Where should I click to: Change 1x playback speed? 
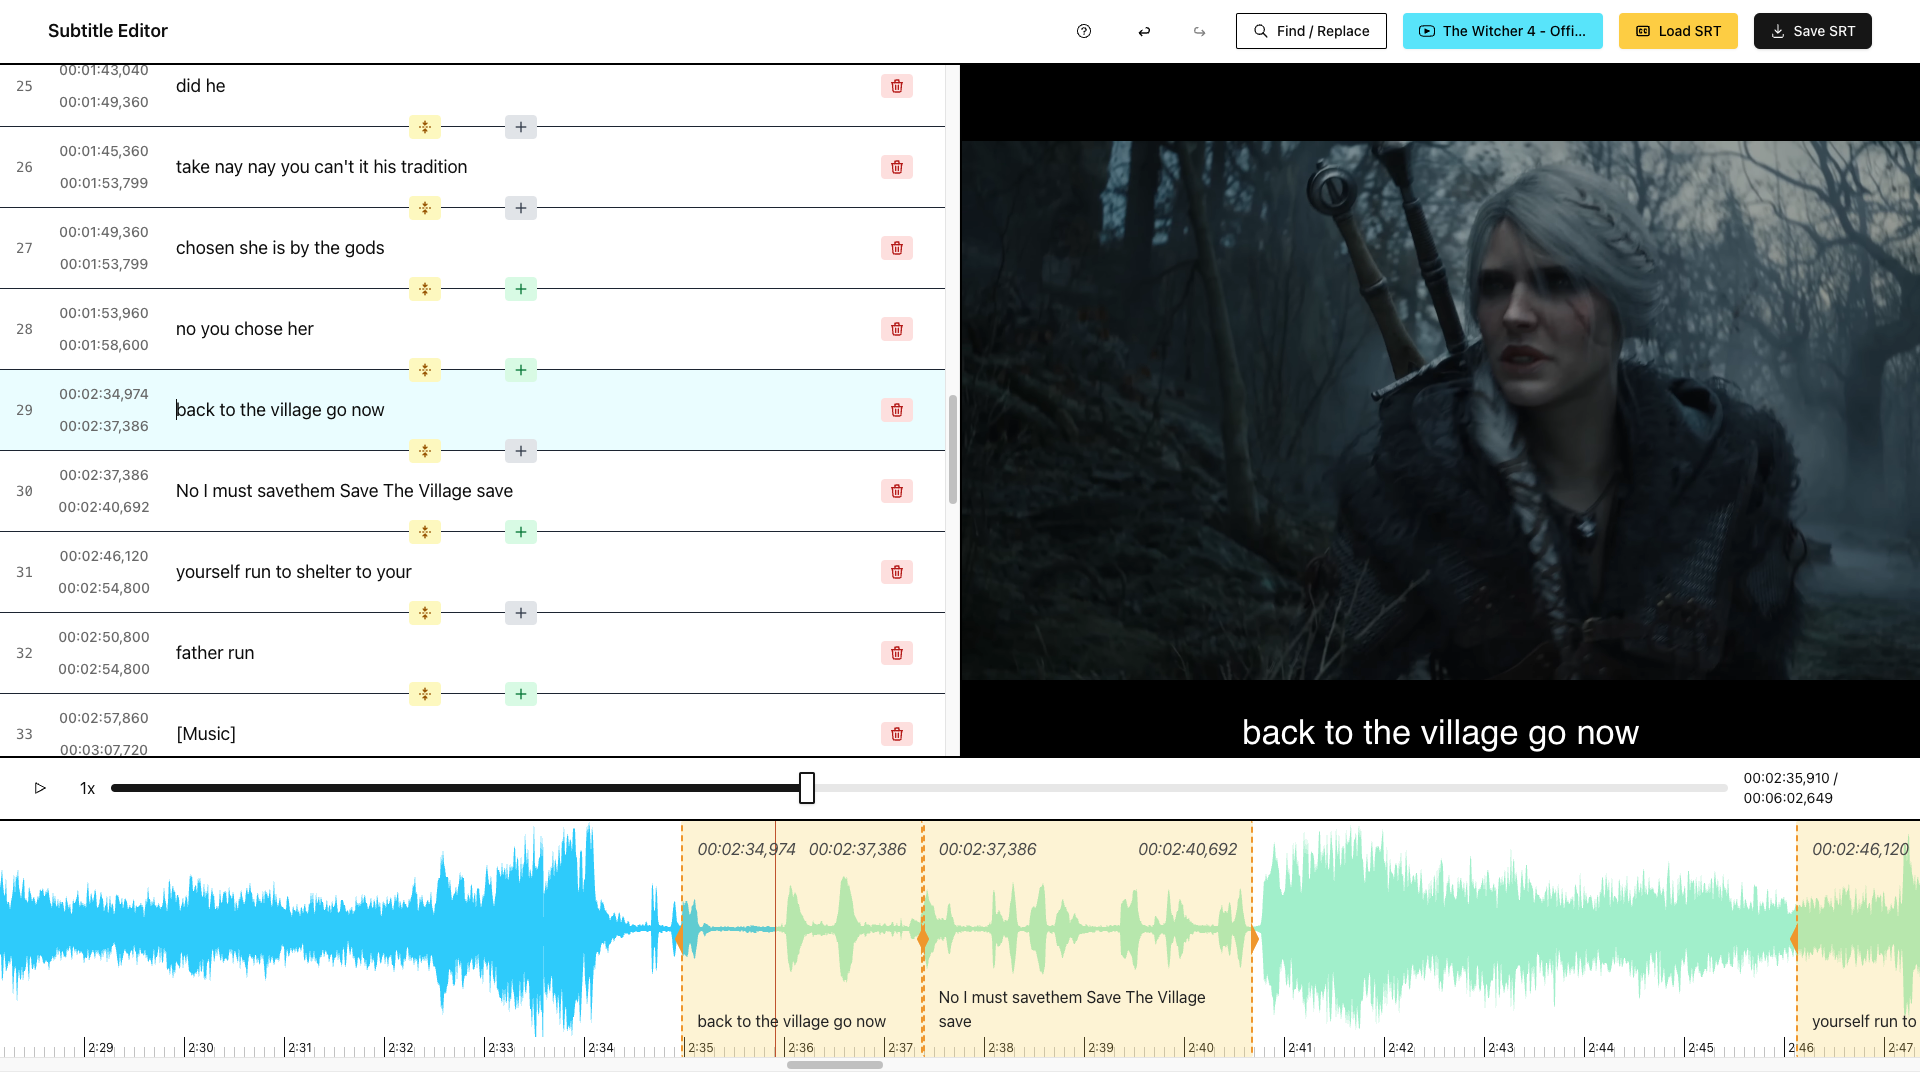(87, 788)
